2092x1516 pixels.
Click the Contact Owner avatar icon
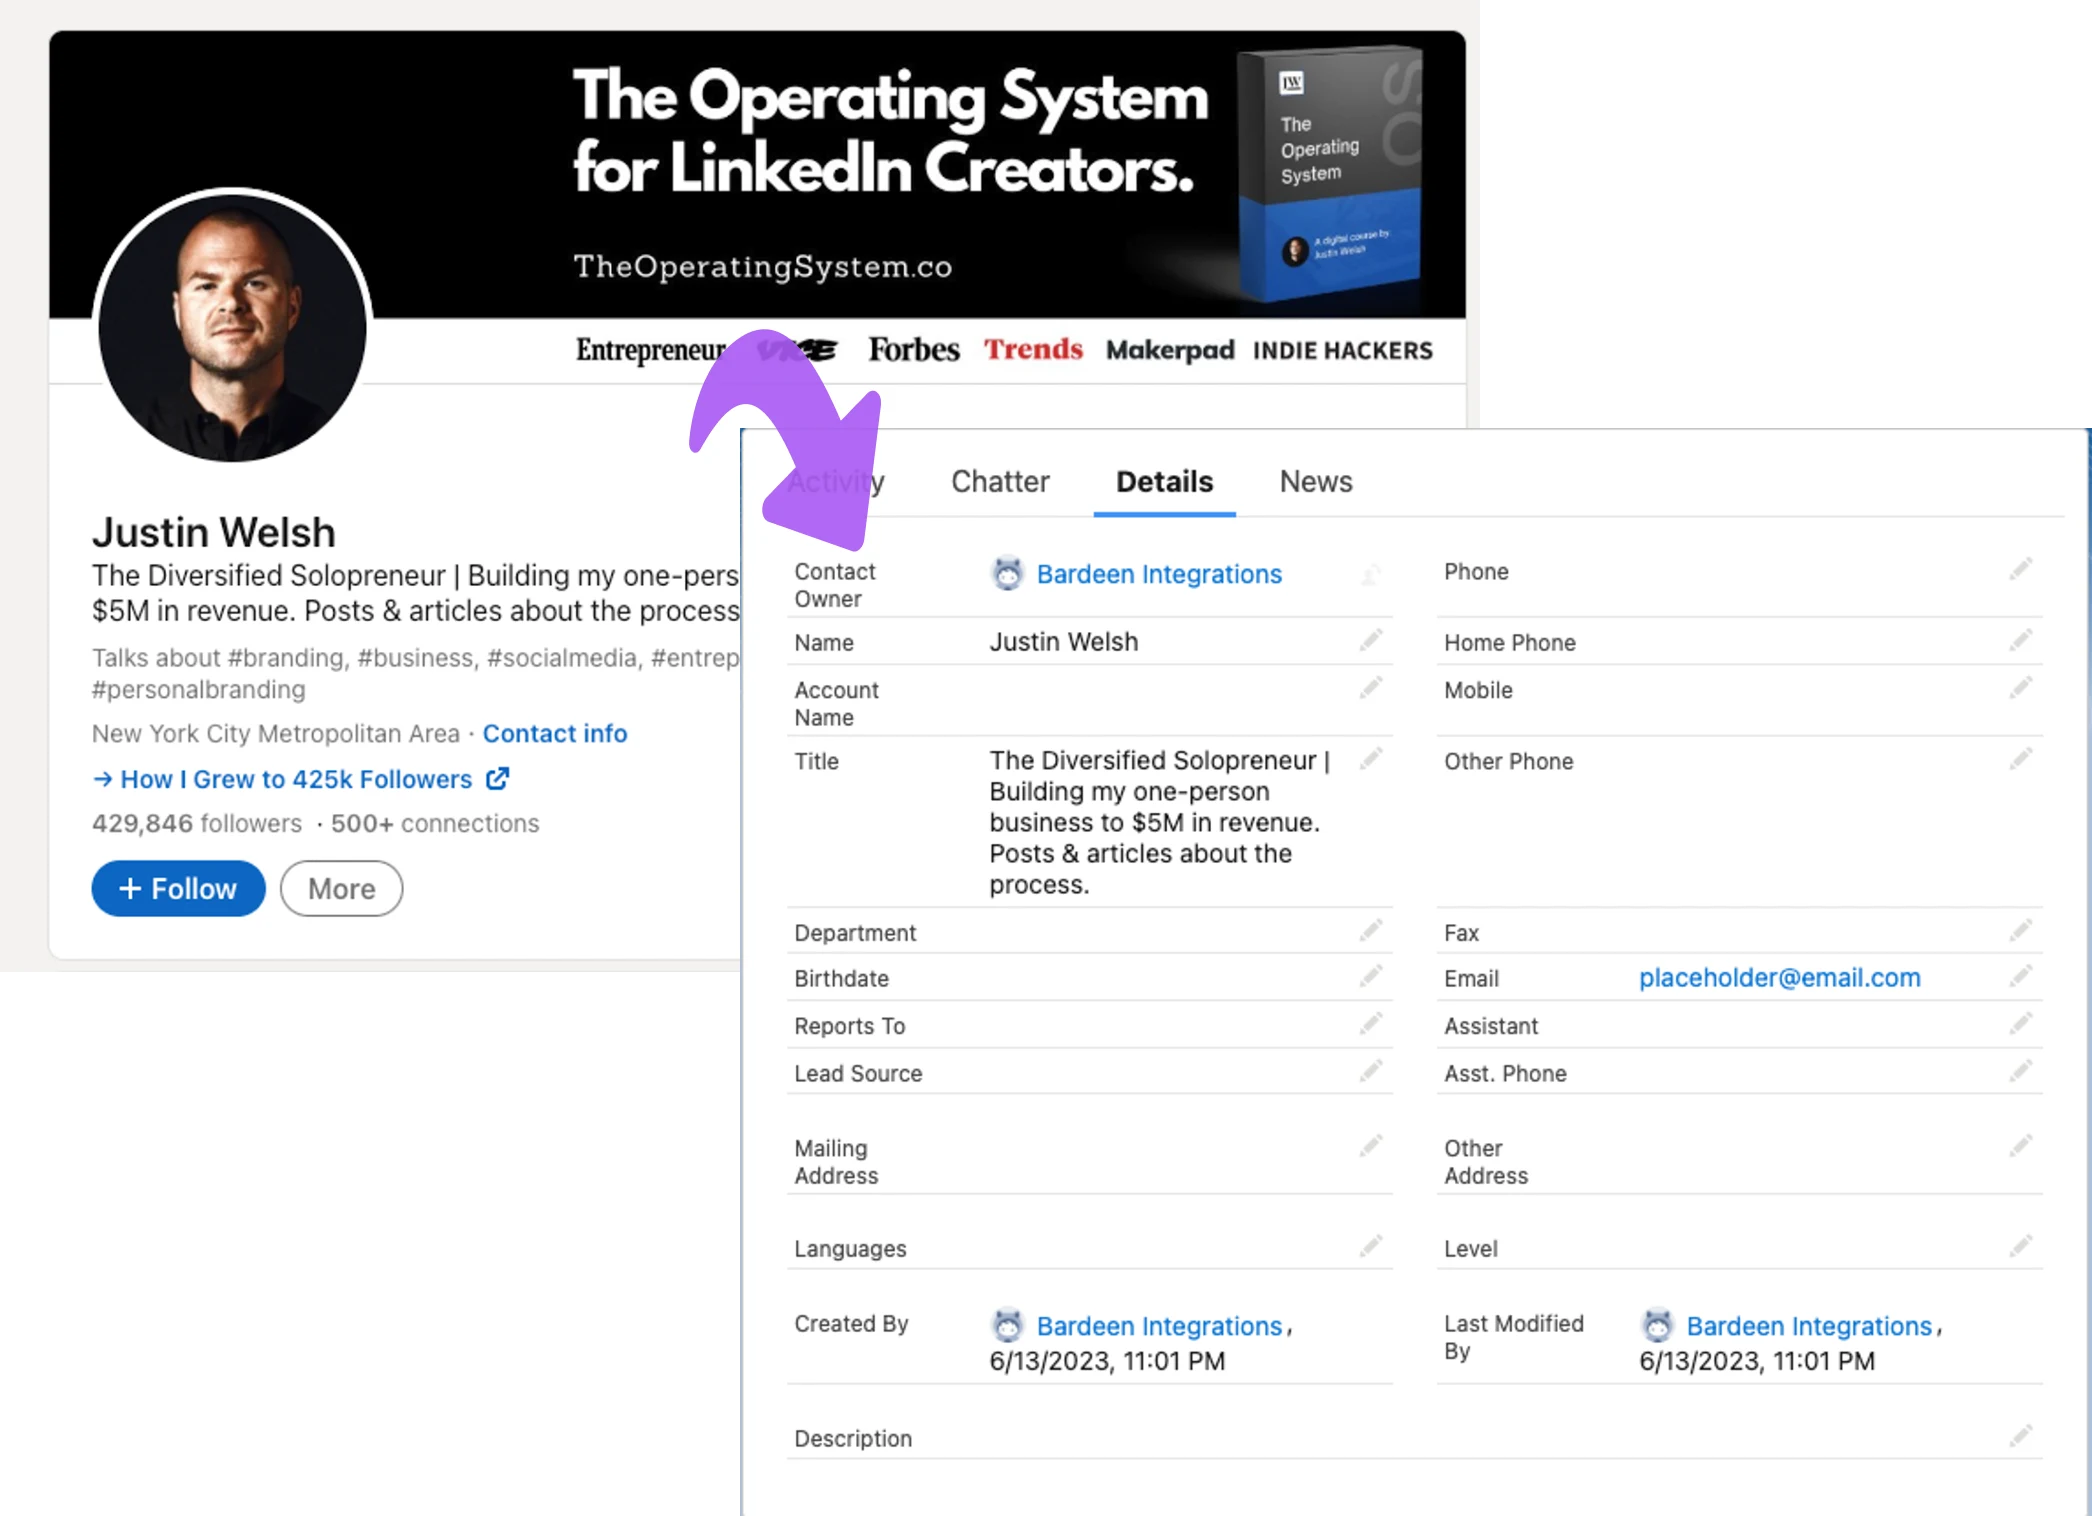pos(1007,573)
